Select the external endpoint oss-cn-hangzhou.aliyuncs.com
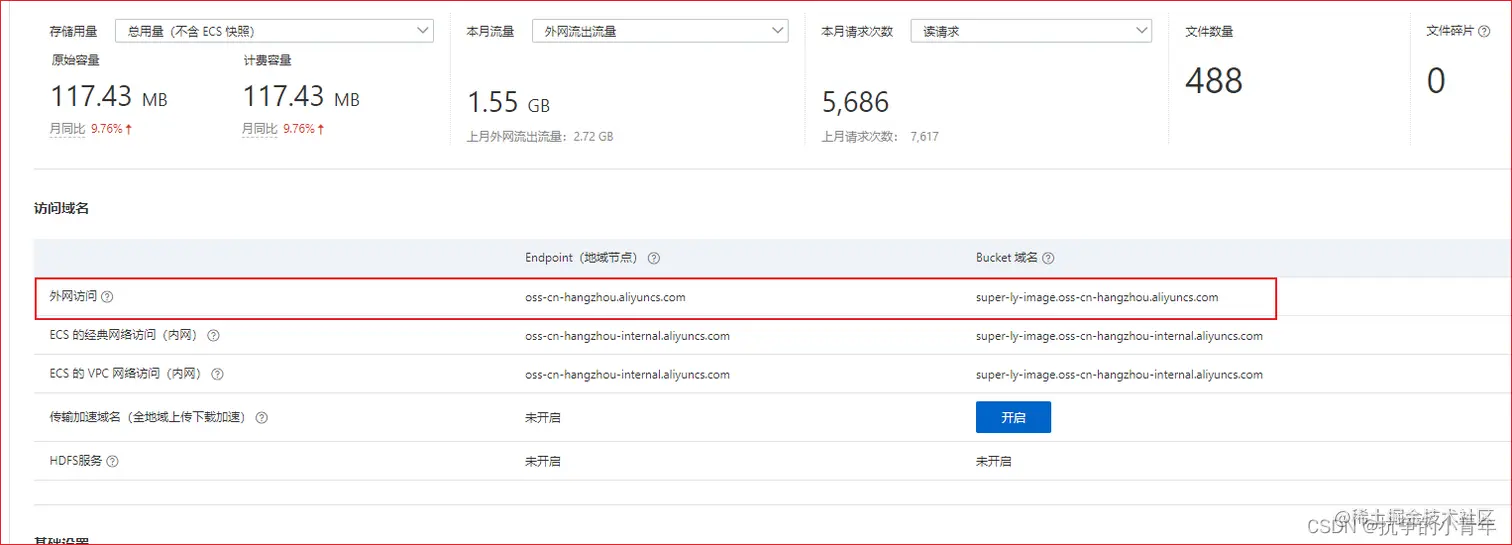This screenshot has height=545, width=1512. click(x=605, y=297)
